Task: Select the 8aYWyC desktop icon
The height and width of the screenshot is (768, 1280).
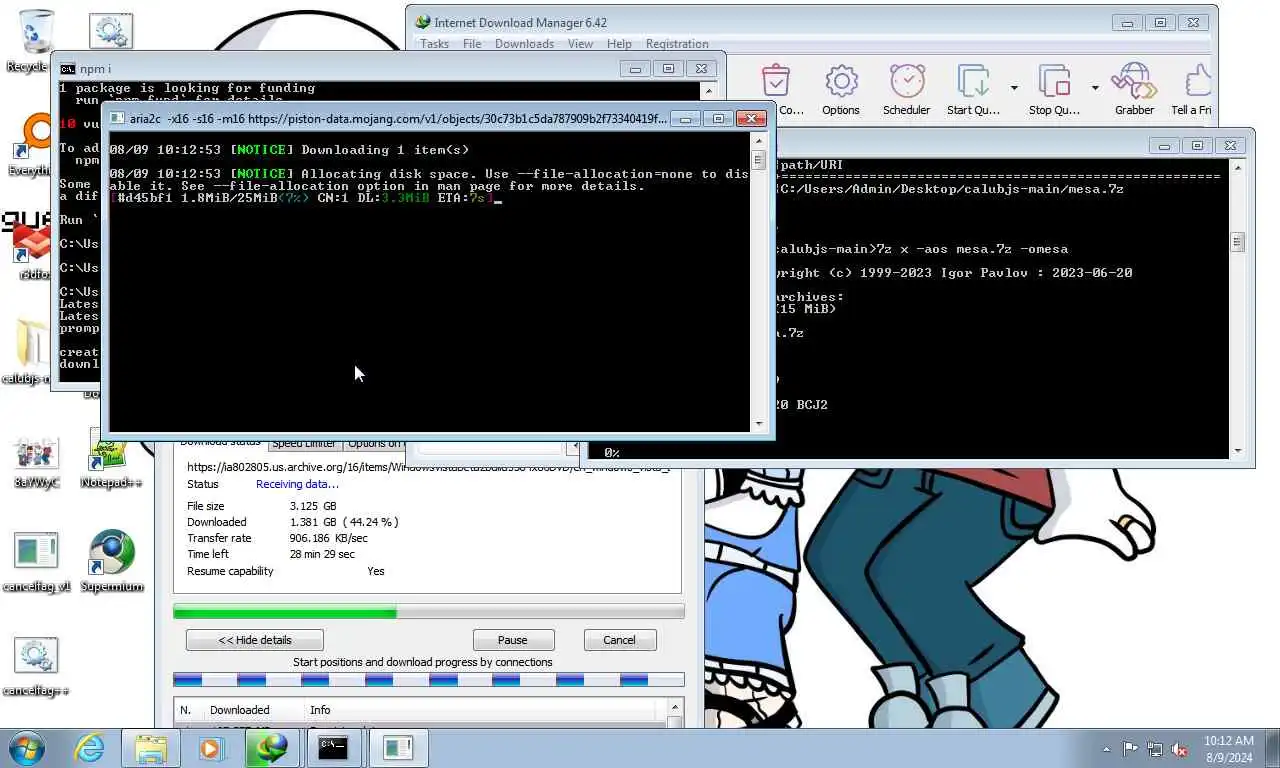Action: (37, 460)
